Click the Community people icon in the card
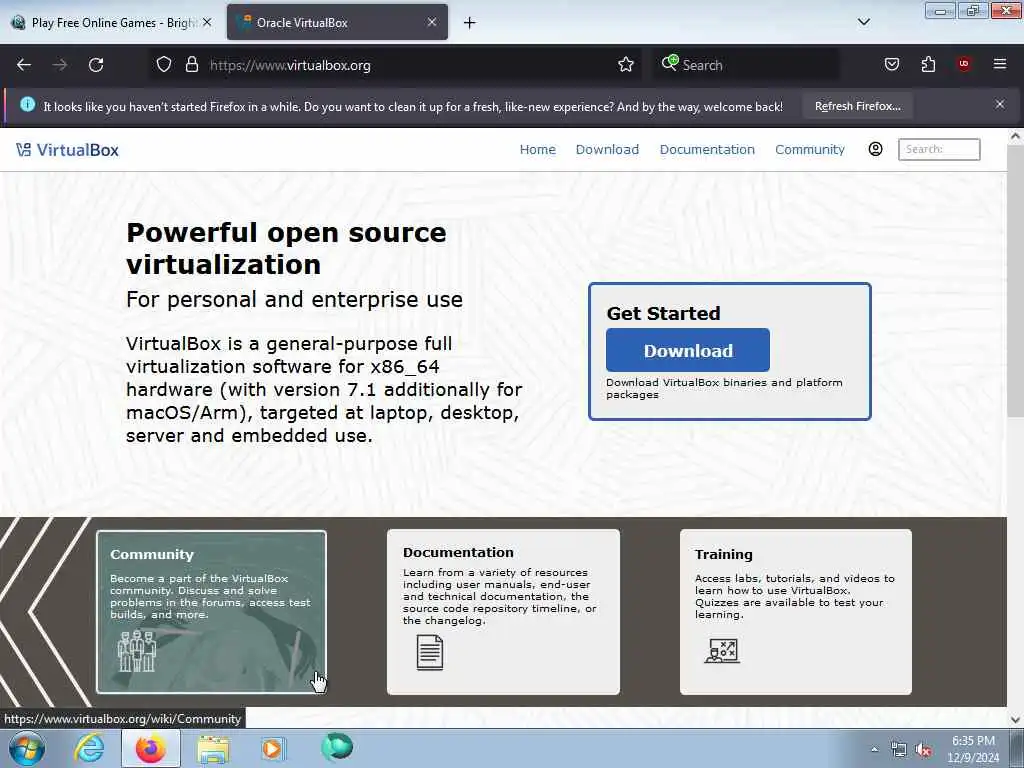This screenshot has height=768, width=1024. 136,650
